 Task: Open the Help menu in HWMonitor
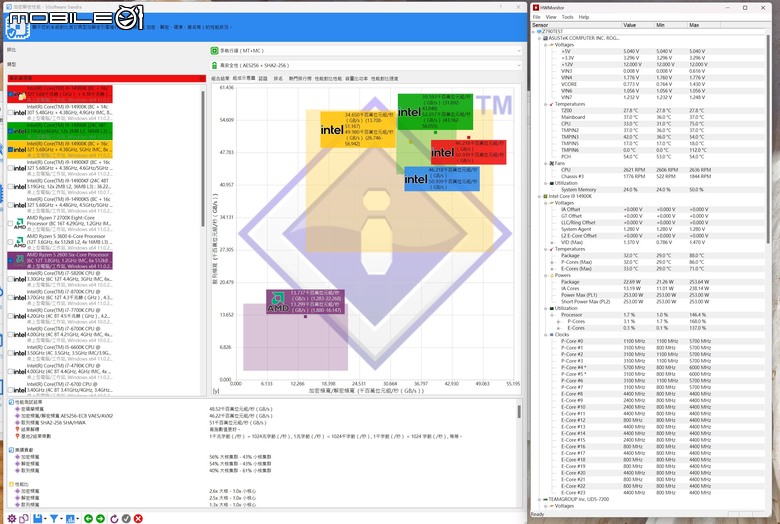click(584, 17)
